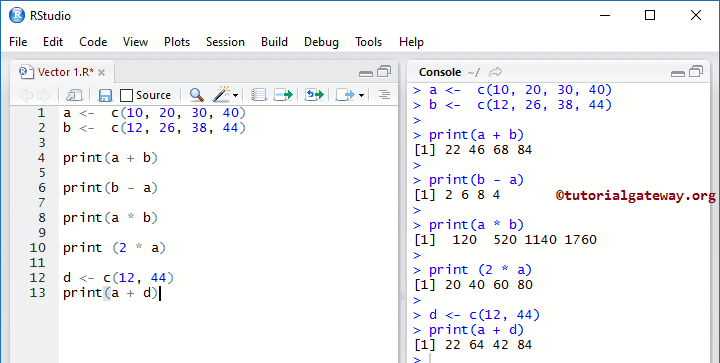This screenshot has width=720, height=363.
Task: Open the Plots menu
Action: pos(177,42)
